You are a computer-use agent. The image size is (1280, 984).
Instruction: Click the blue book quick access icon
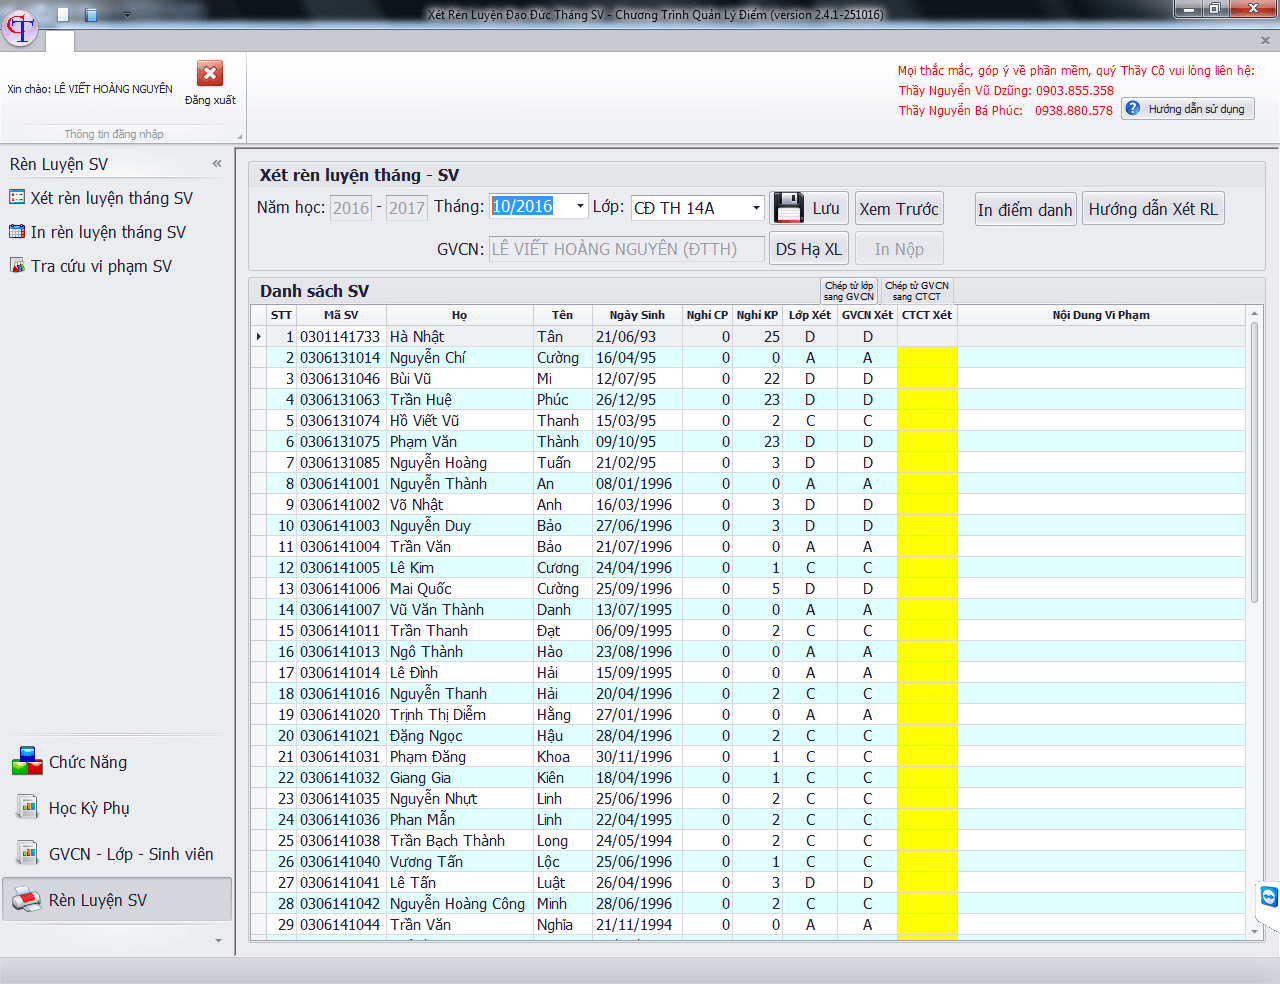coord(91,15)
